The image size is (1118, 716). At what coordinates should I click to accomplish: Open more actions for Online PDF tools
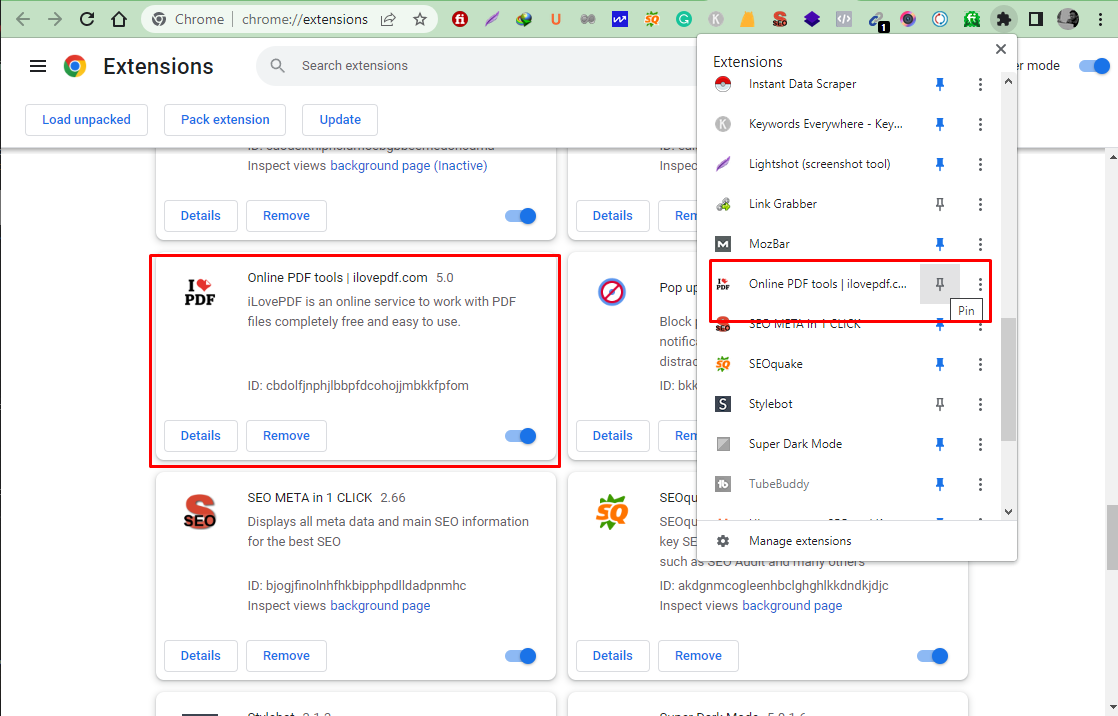pyautogui.click(x=980, y=284)
